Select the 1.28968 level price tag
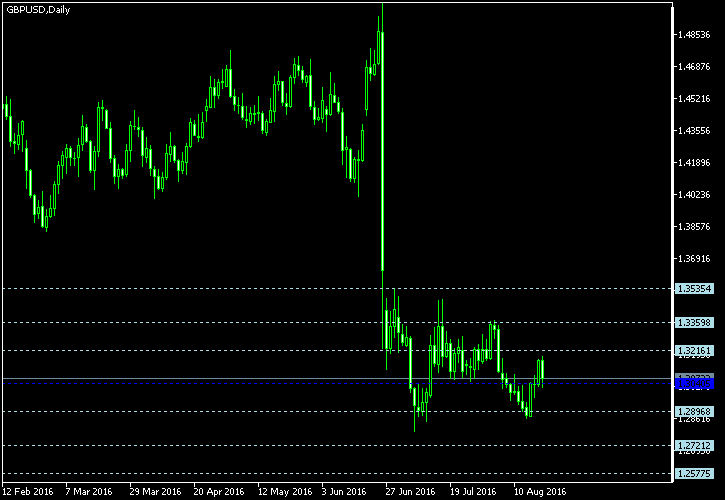This screenshot has width=725, height=500. point(694,411)
